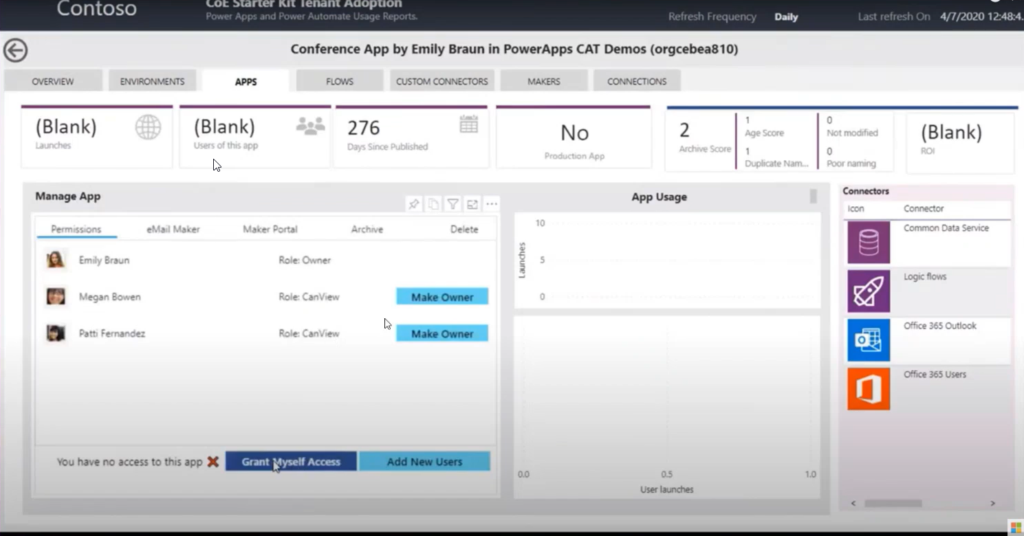This screenshot has width=1024, height=536.
Task: Go to the Makers tab
Action: coord(544,82)
